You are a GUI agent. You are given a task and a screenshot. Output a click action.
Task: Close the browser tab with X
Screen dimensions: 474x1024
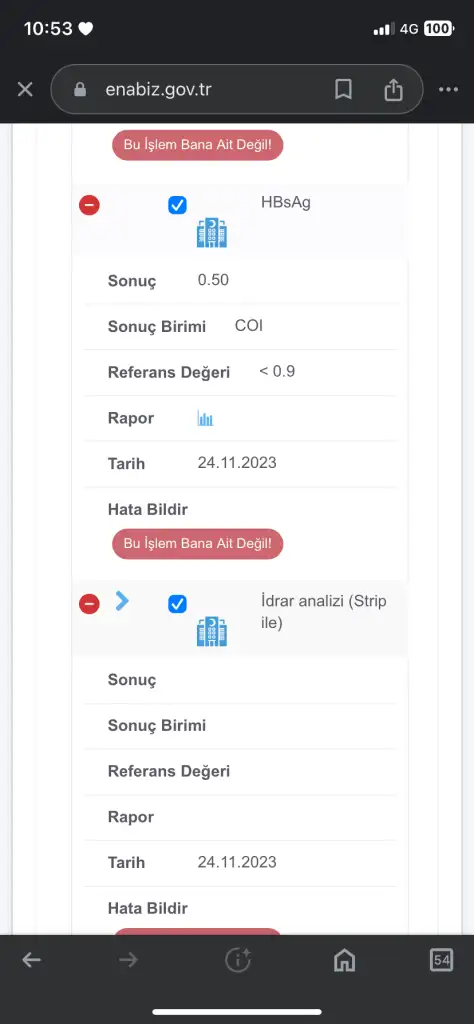[x=25, y=89]
